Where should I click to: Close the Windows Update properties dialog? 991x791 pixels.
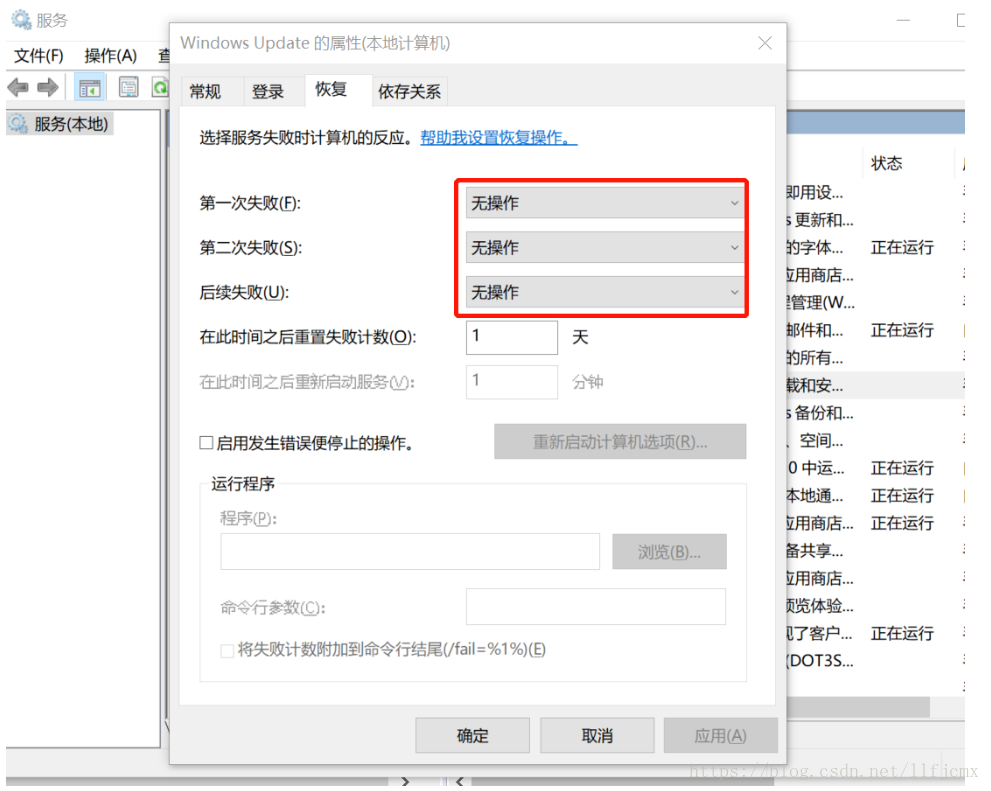[765, 43]
